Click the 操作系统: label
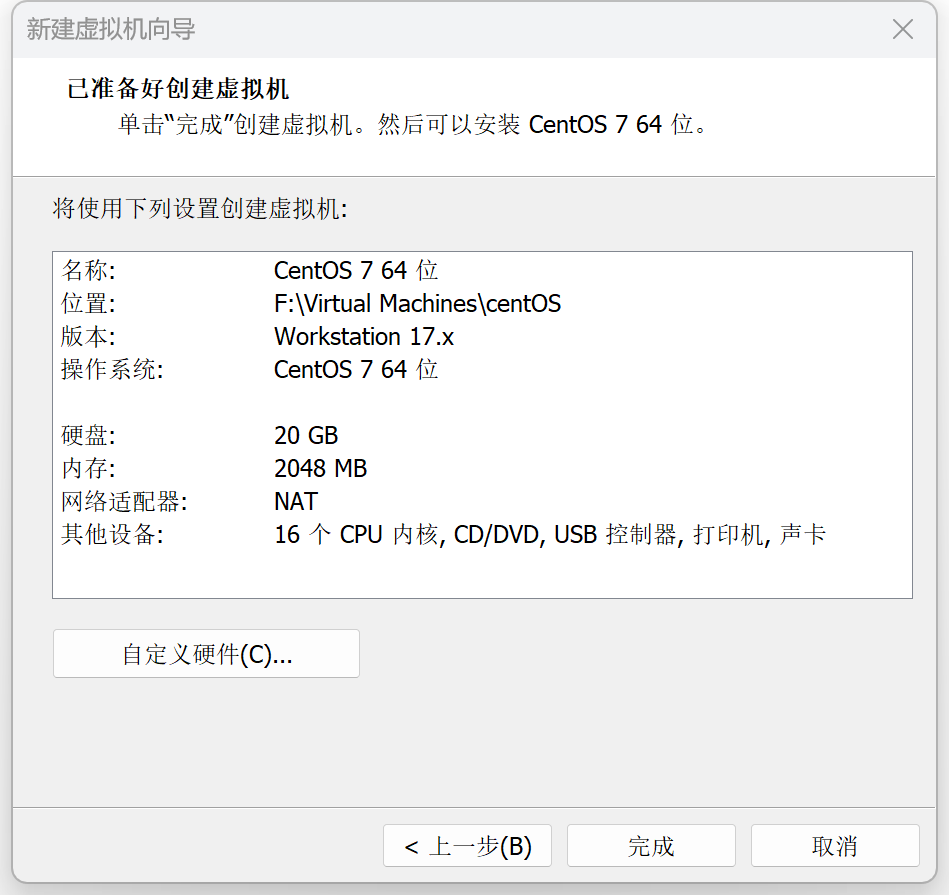 click(113, 370)
